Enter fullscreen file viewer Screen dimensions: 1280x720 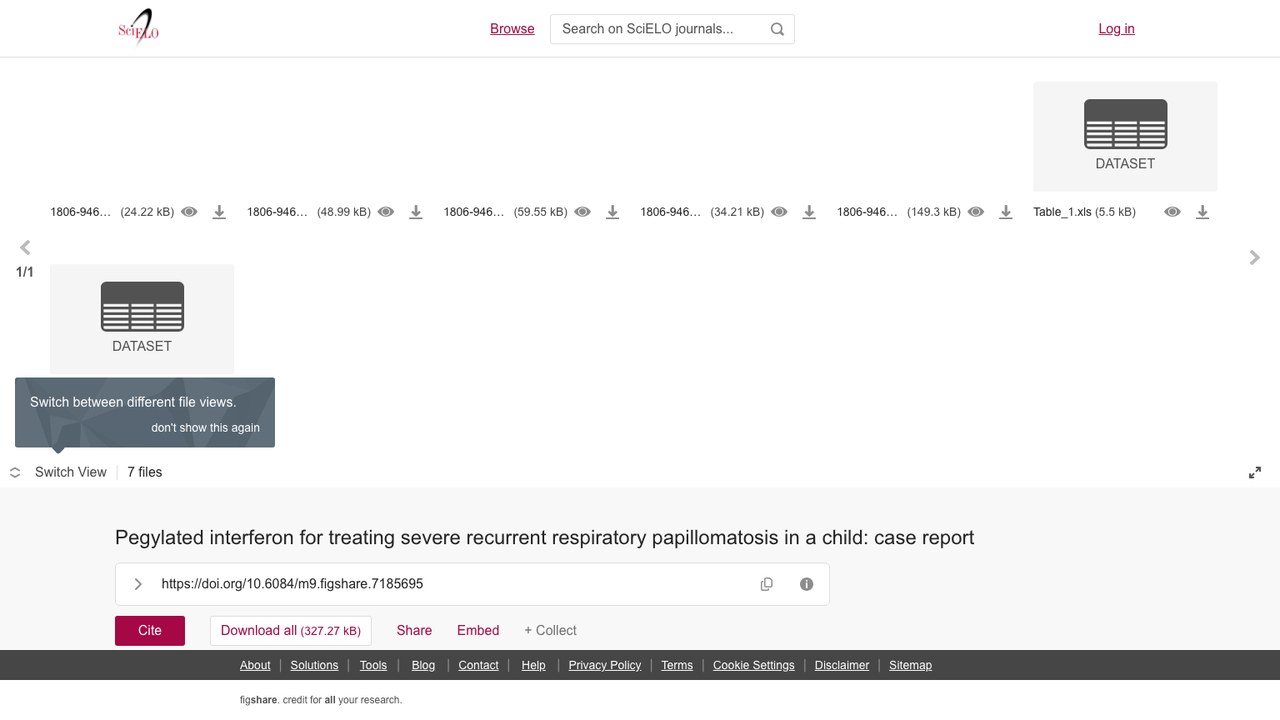(x=1255, y=473)
